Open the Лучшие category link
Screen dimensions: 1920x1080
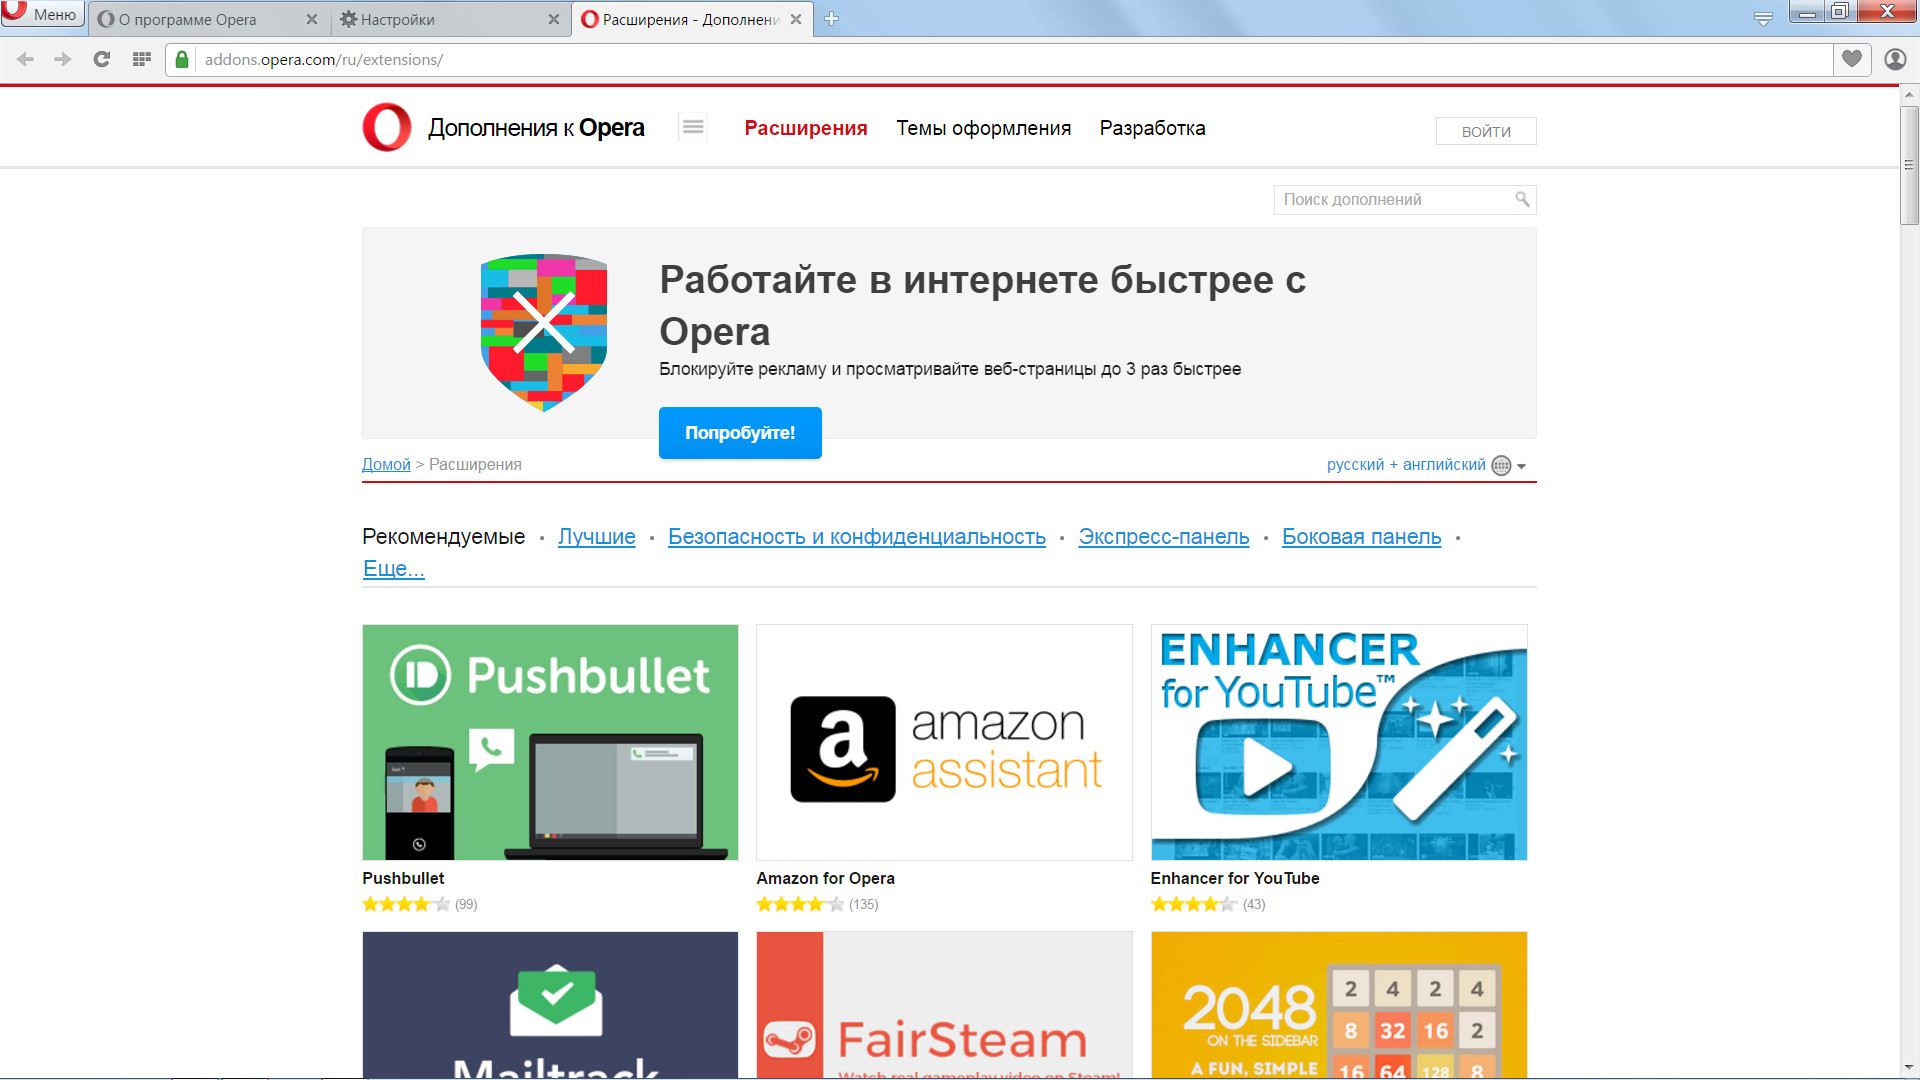597,537
